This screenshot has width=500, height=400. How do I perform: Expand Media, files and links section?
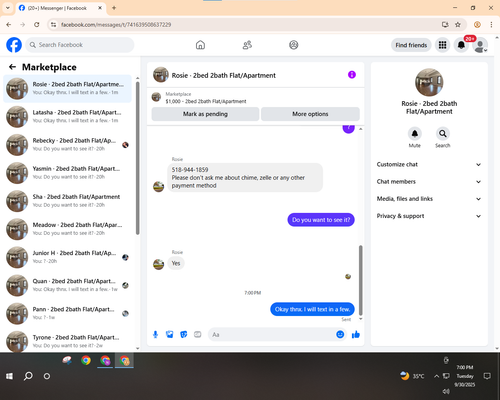pos(429,199)
